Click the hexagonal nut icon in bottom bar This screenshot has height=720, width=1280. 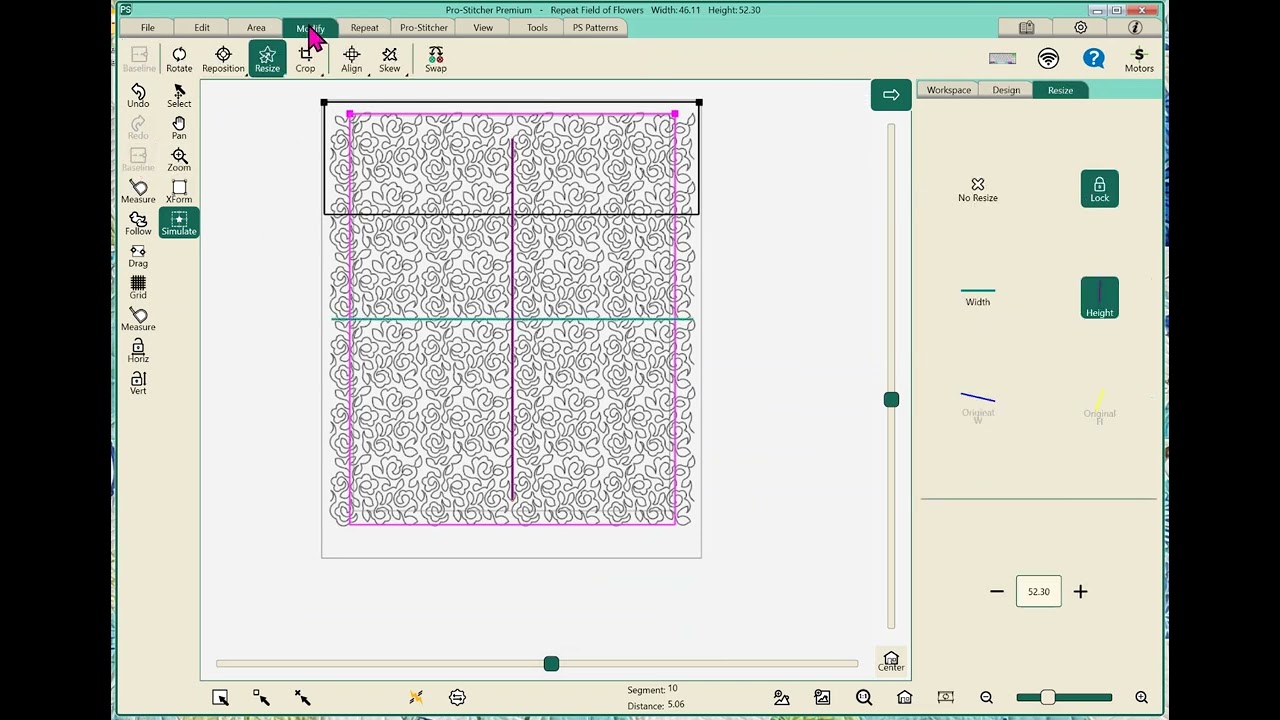[457, 697]
